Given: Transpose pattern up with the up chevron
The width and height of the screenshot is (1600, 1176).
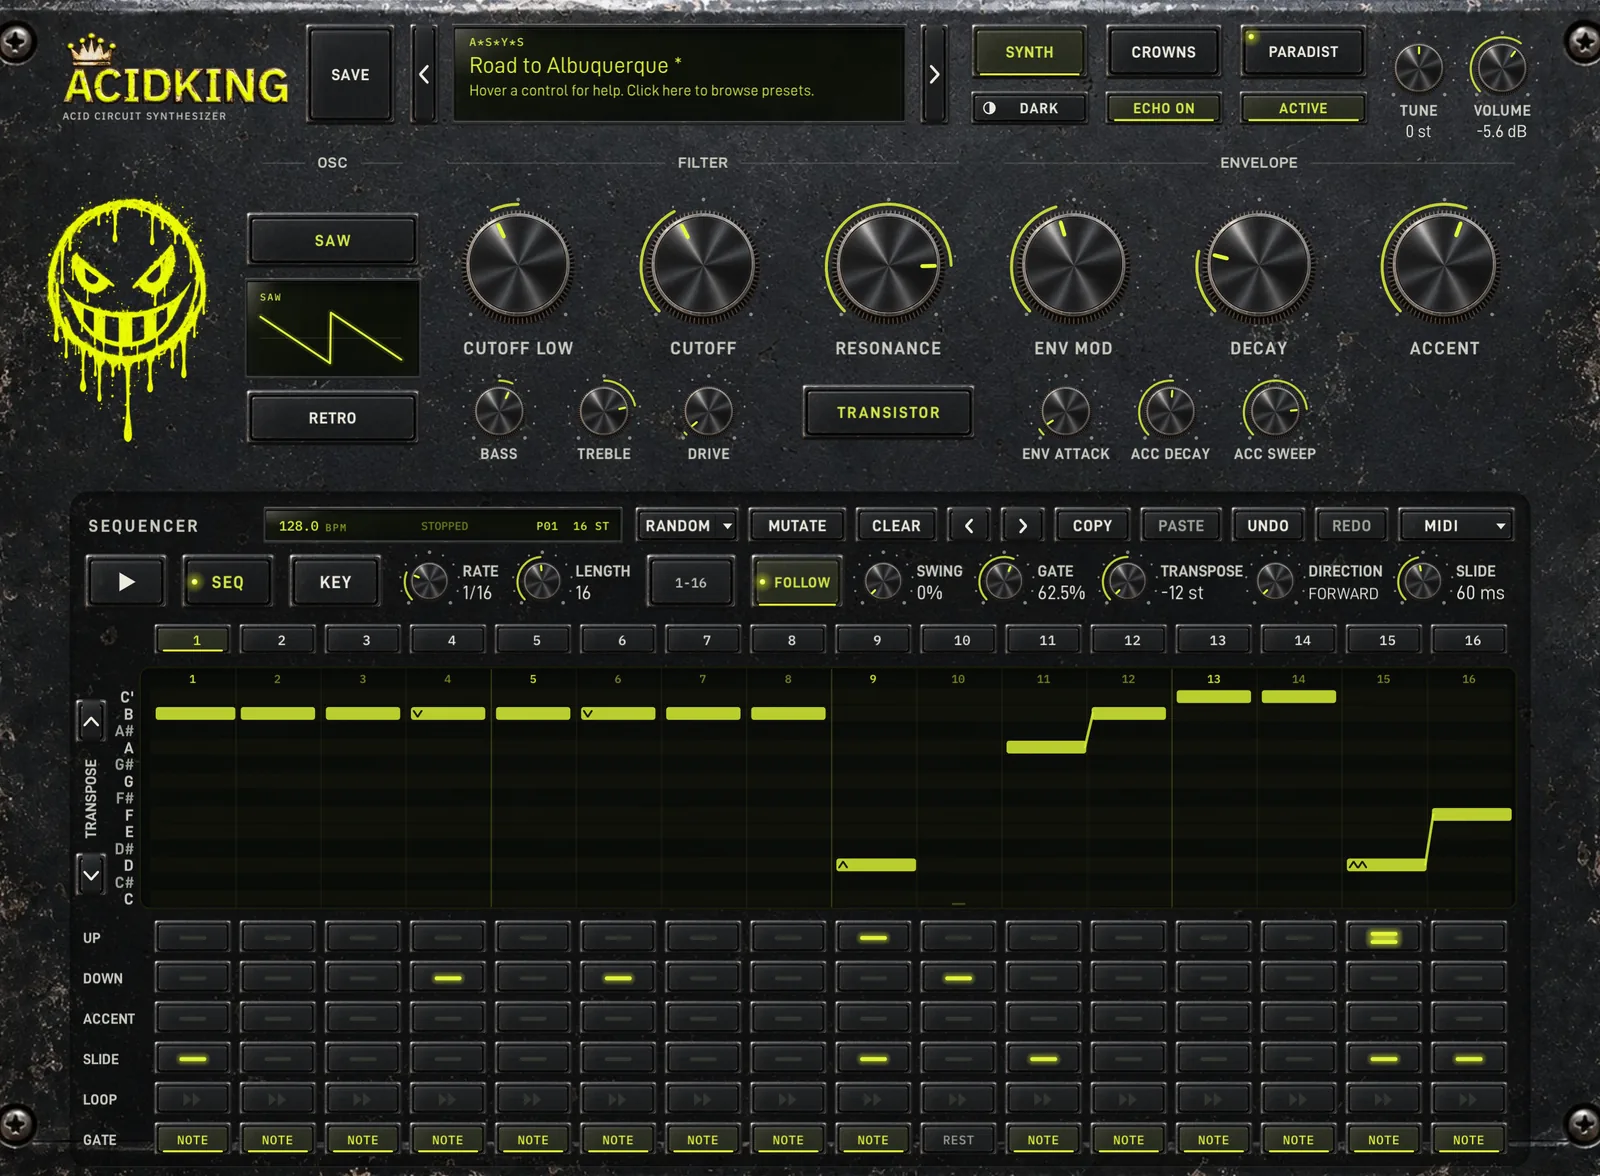Looking at the screenshot, I should tap(91, 721).
